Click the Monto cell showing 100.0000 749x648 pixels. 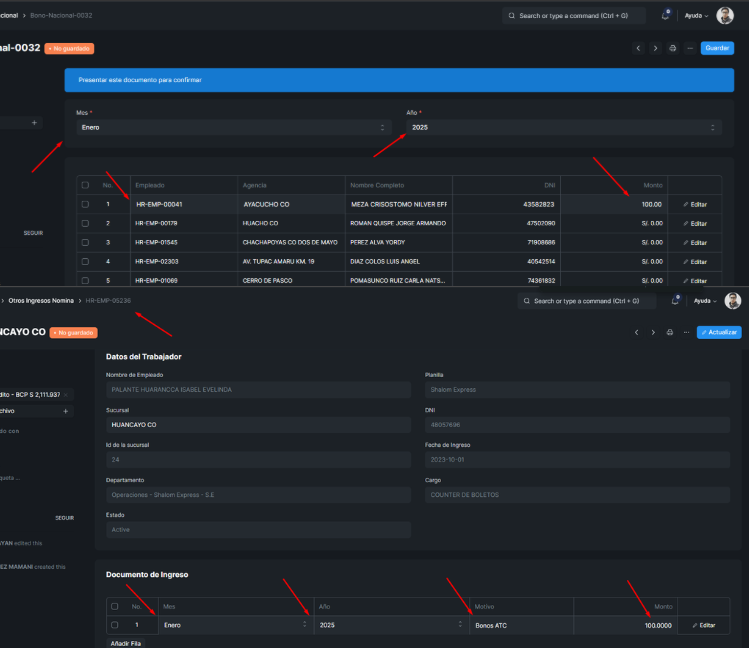point(625,625)
